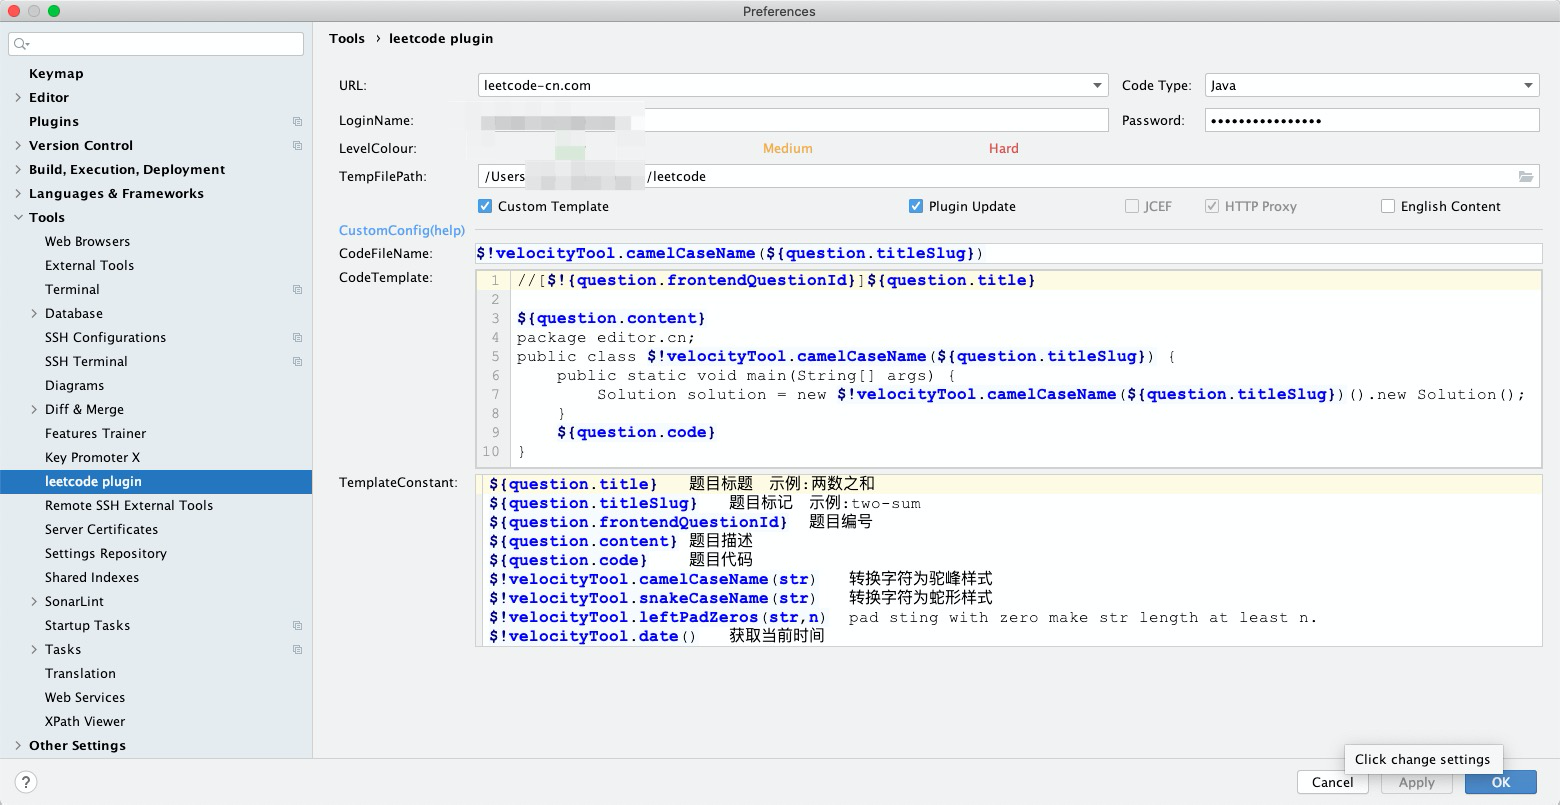Select Shared Indexes entry
The height and width of the screenshot is (805, 1560).
coord(92,578)
